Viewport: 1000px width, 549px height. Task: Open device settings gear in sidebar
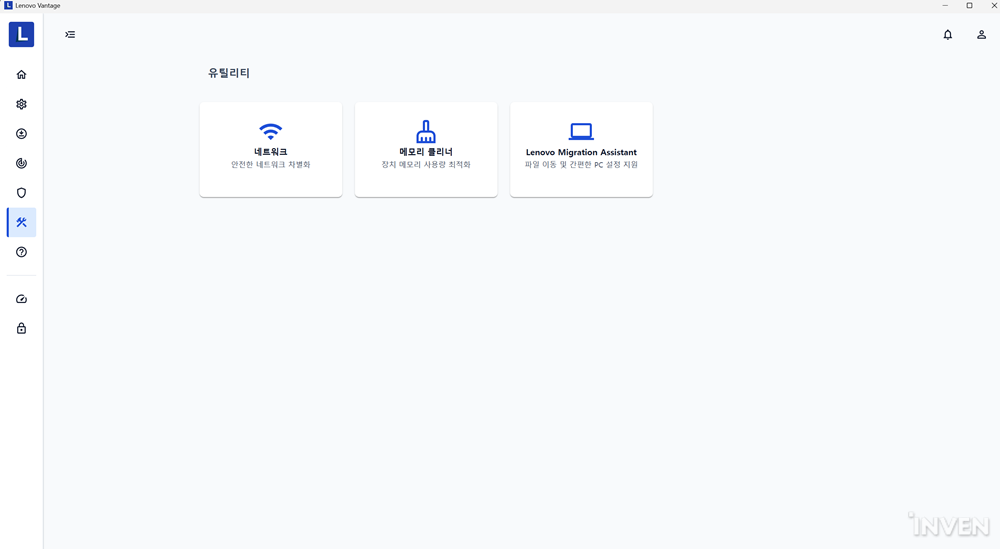[x=21, y=104]
